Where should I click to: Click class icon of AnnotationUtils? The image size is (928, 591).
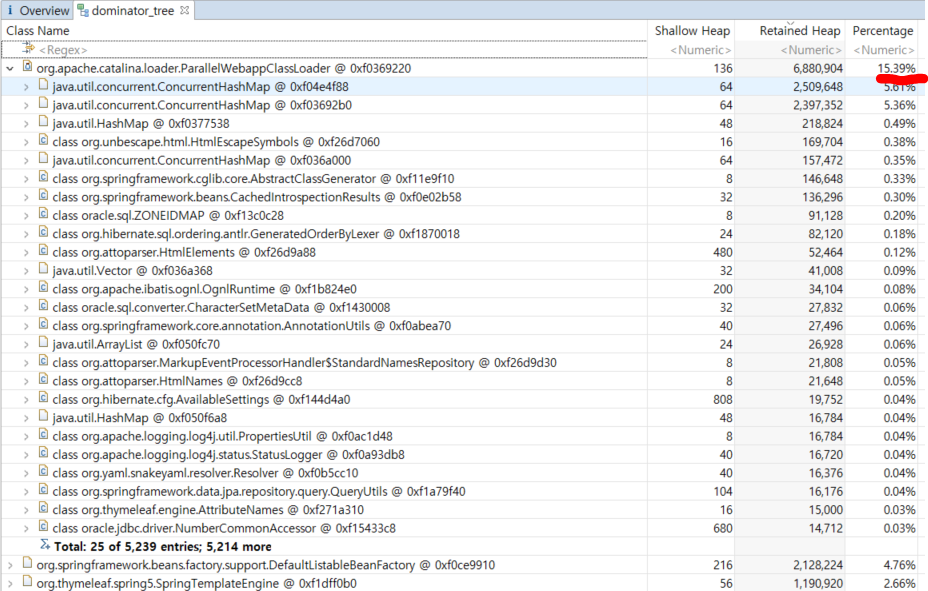point(43,324)
